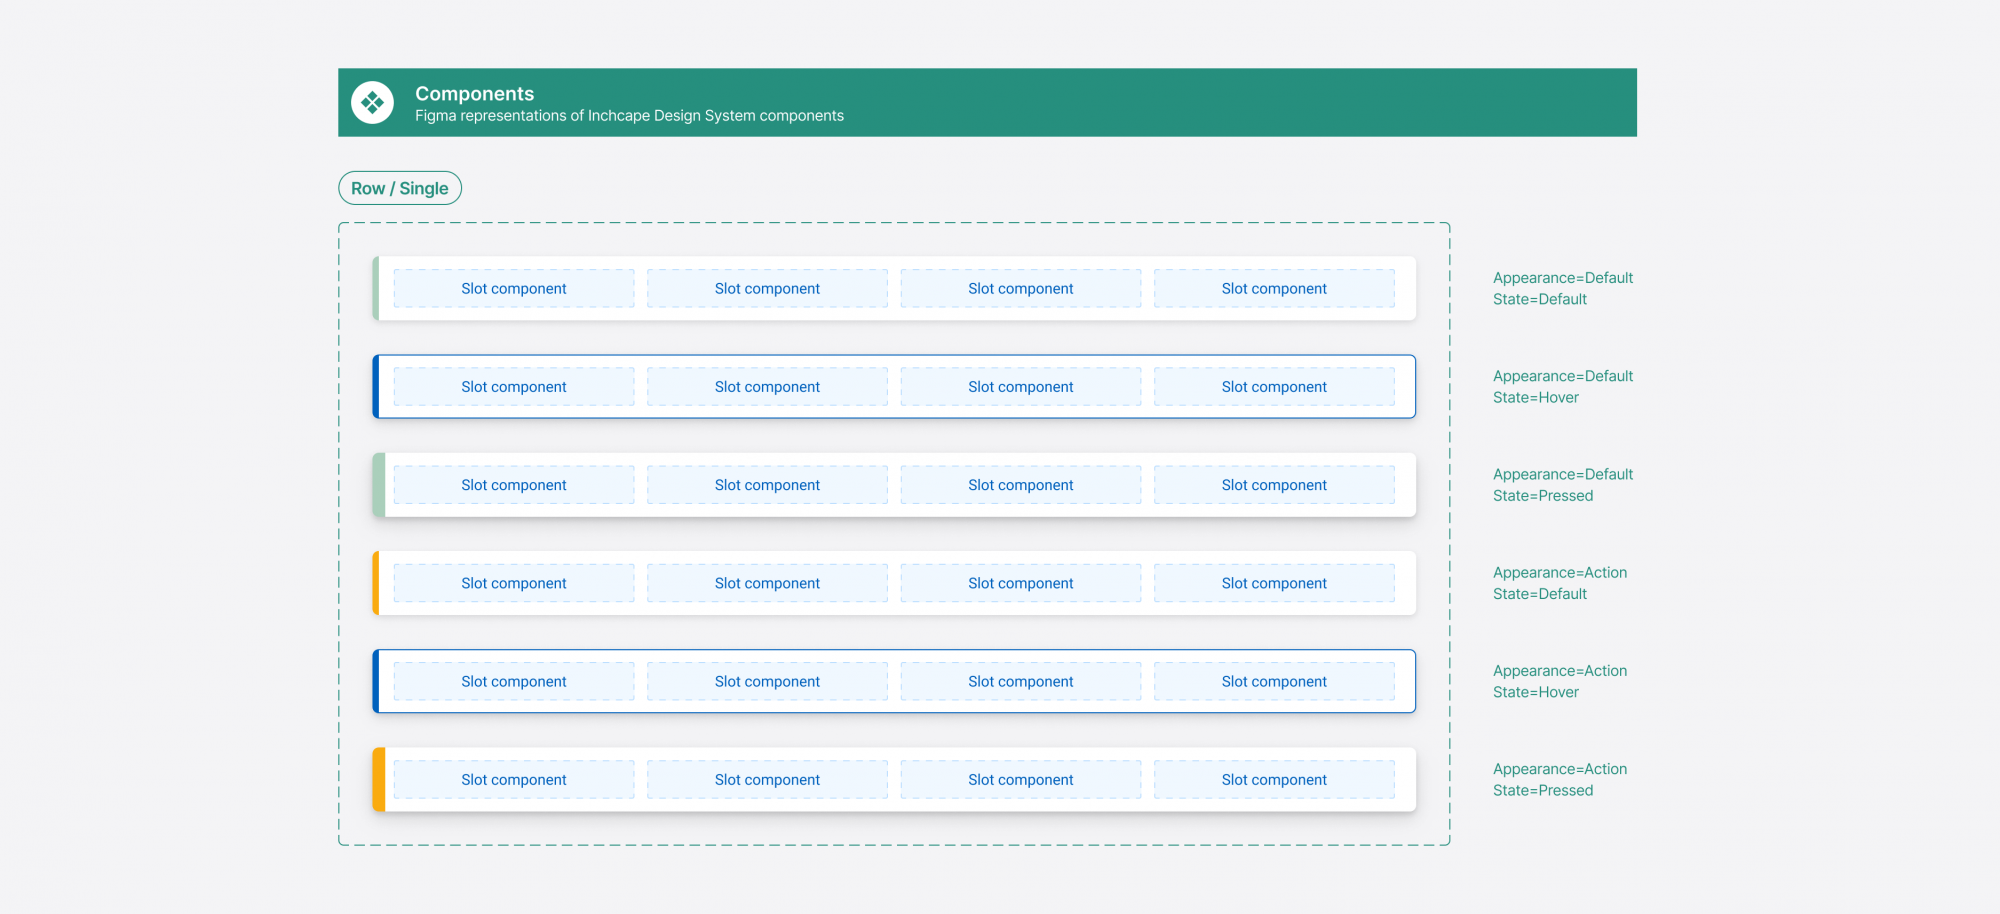This screenshot has width=2000, height=914.
Task: Click the Inchcape Design System subtitle text
Action: click(x=629, y=116)
